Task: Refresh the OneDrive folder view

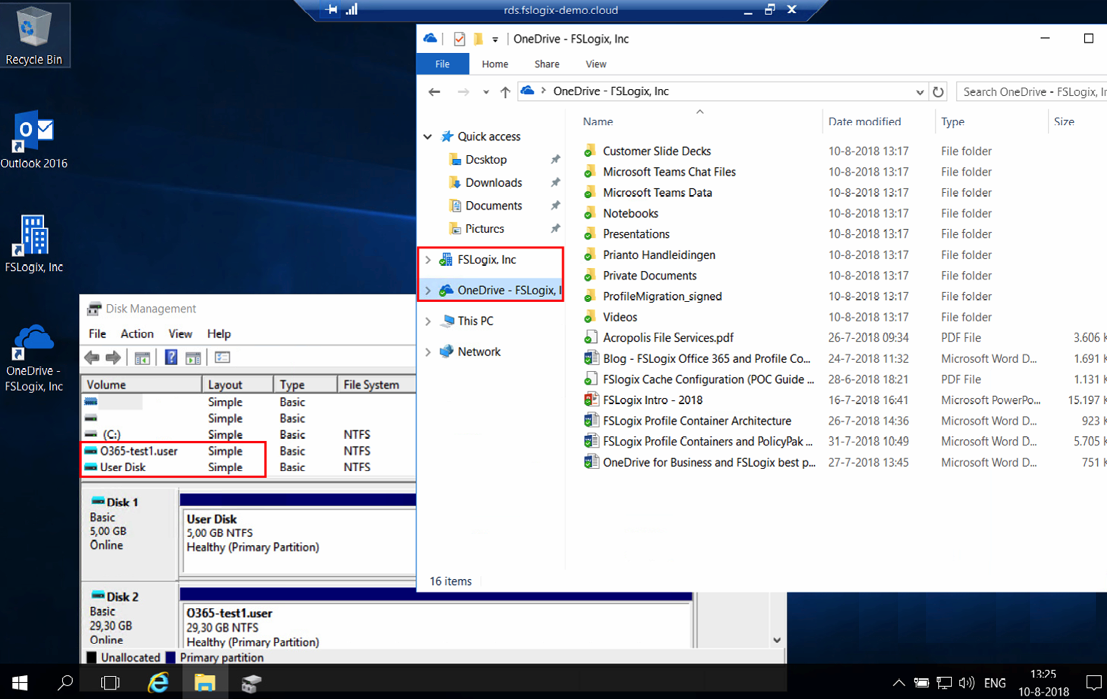Action: tap(938, 92)
